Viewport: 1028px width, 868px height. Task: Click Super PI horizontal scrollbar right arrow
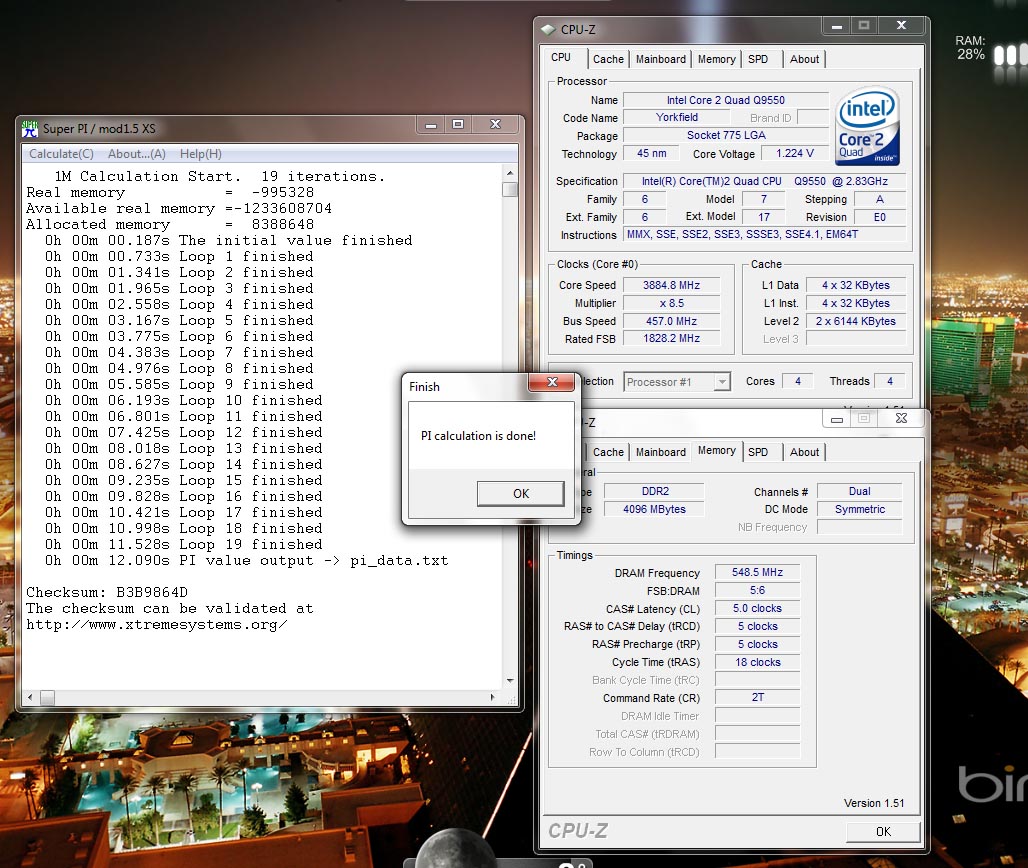(495, 697)
